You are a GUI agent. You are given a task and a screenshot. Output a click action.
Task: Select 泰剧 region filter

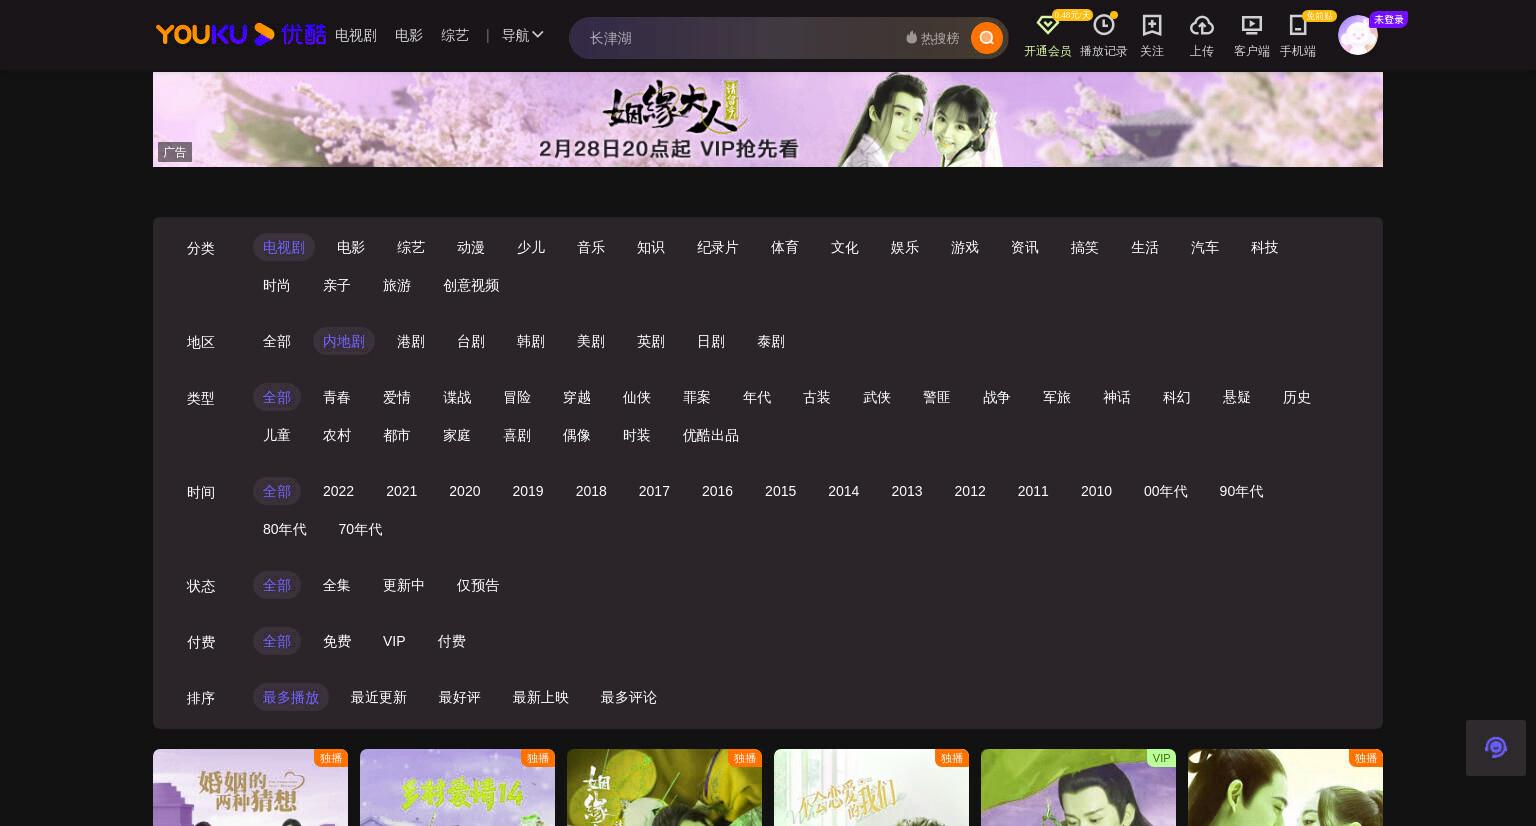coord(771,341)
